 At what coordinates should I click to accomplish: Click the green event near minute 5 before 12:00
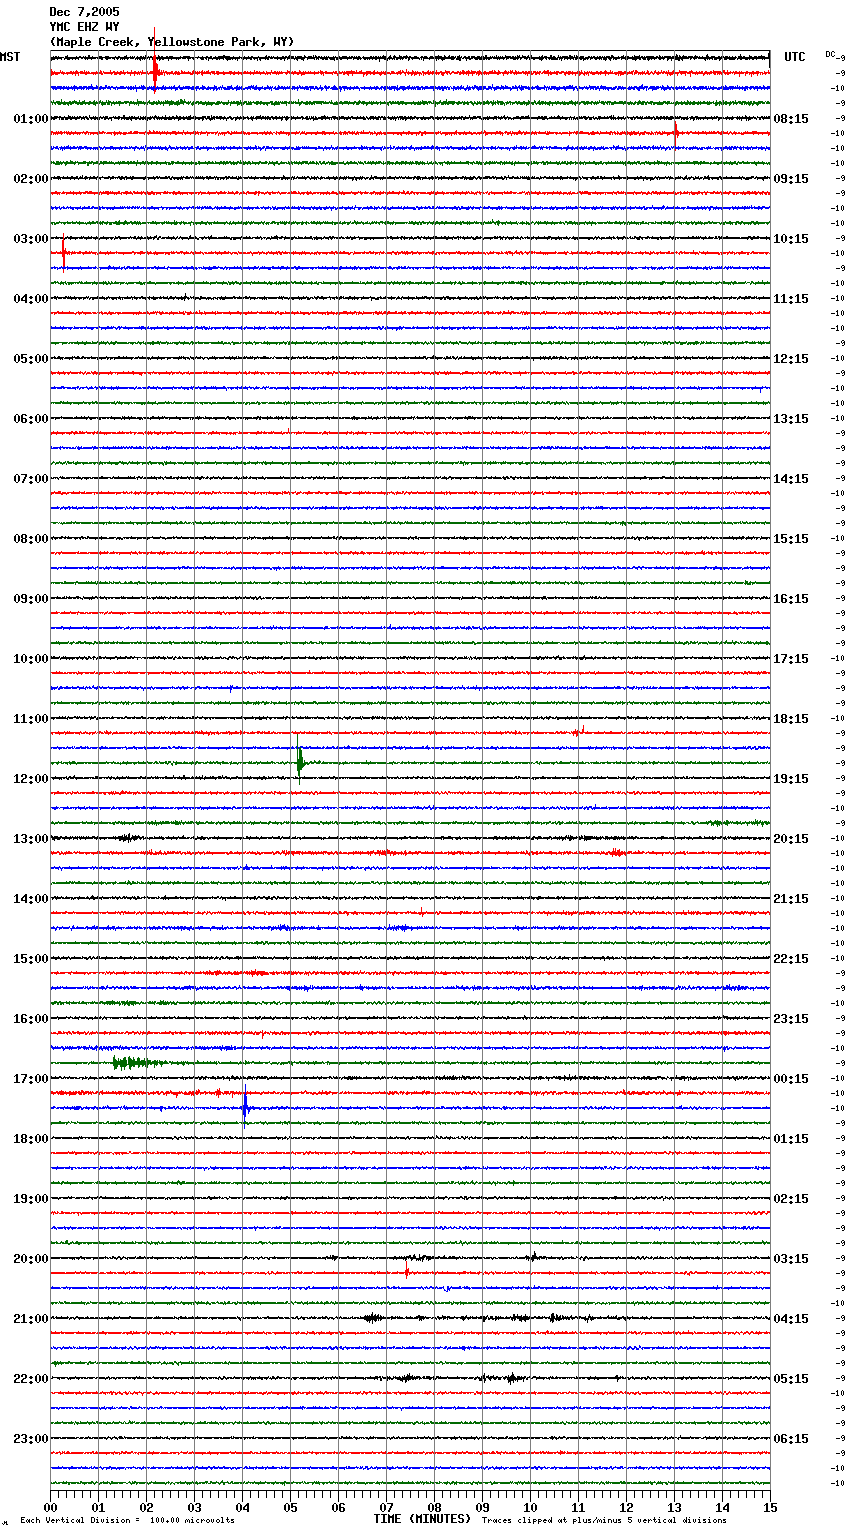tap(299, 762)
